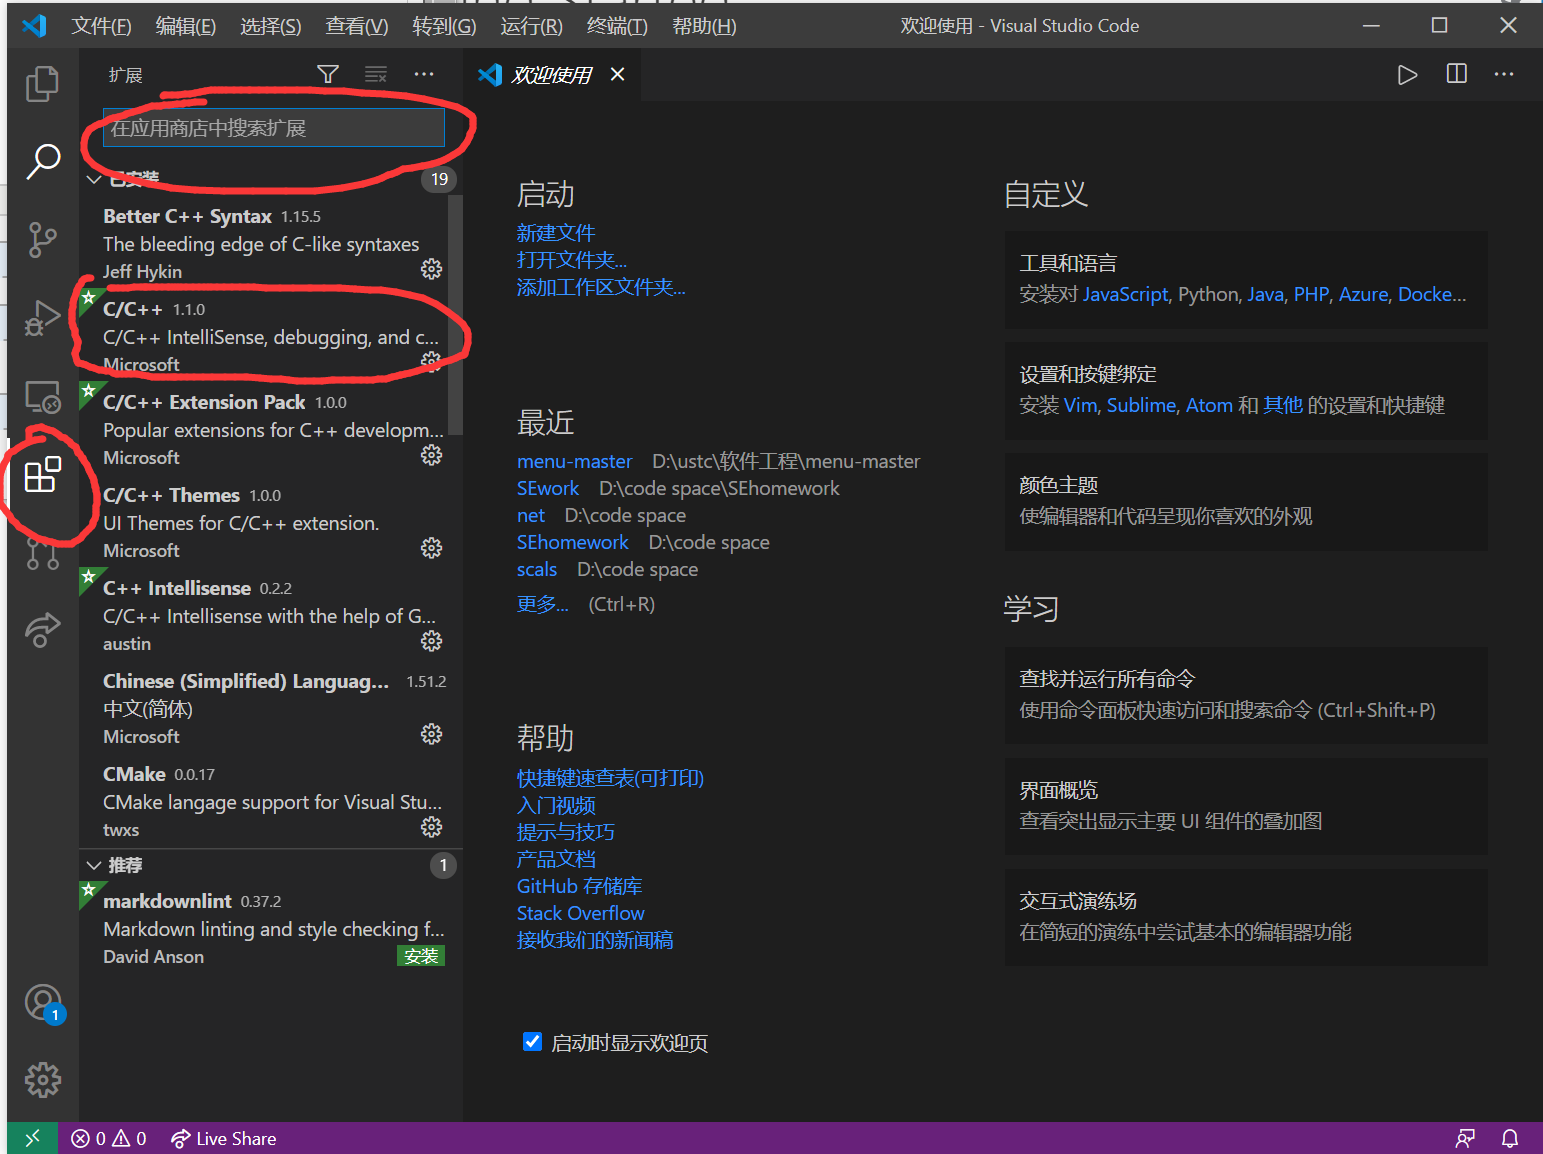Select the 欢迎使用 editor tab
This screenshot has width=1543, height=1154.
pos(552,75)
